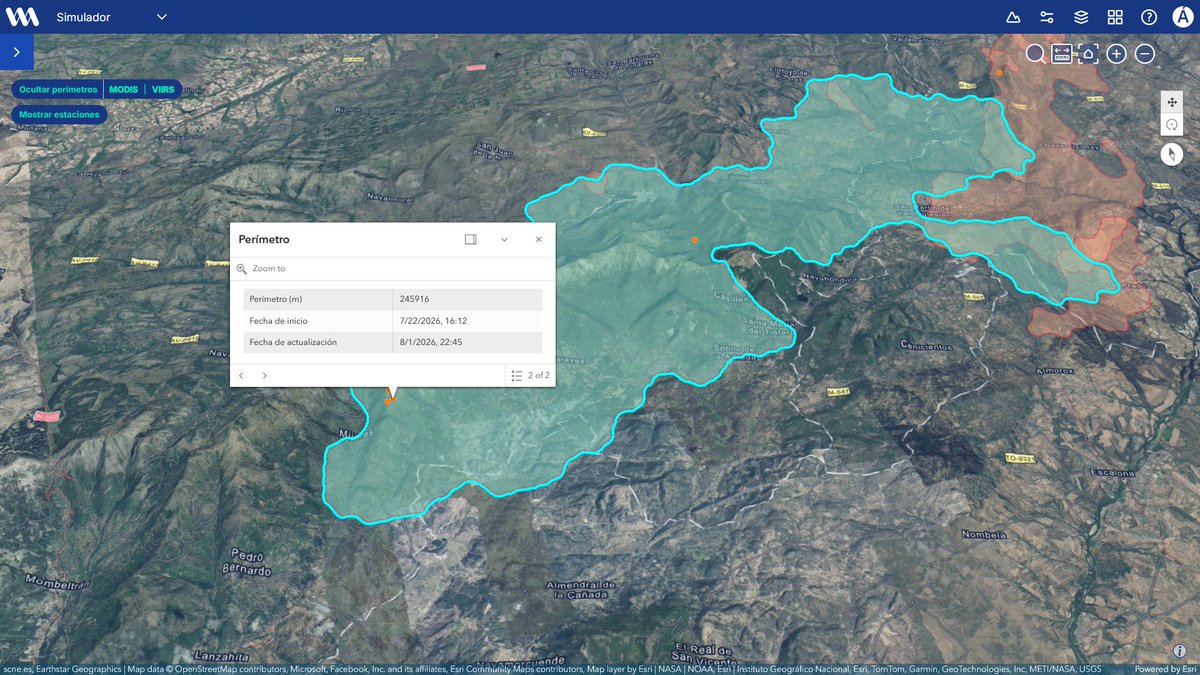Click the Cenicientos town label
Screen dimensions: 1200x675
tap(926, 346)
